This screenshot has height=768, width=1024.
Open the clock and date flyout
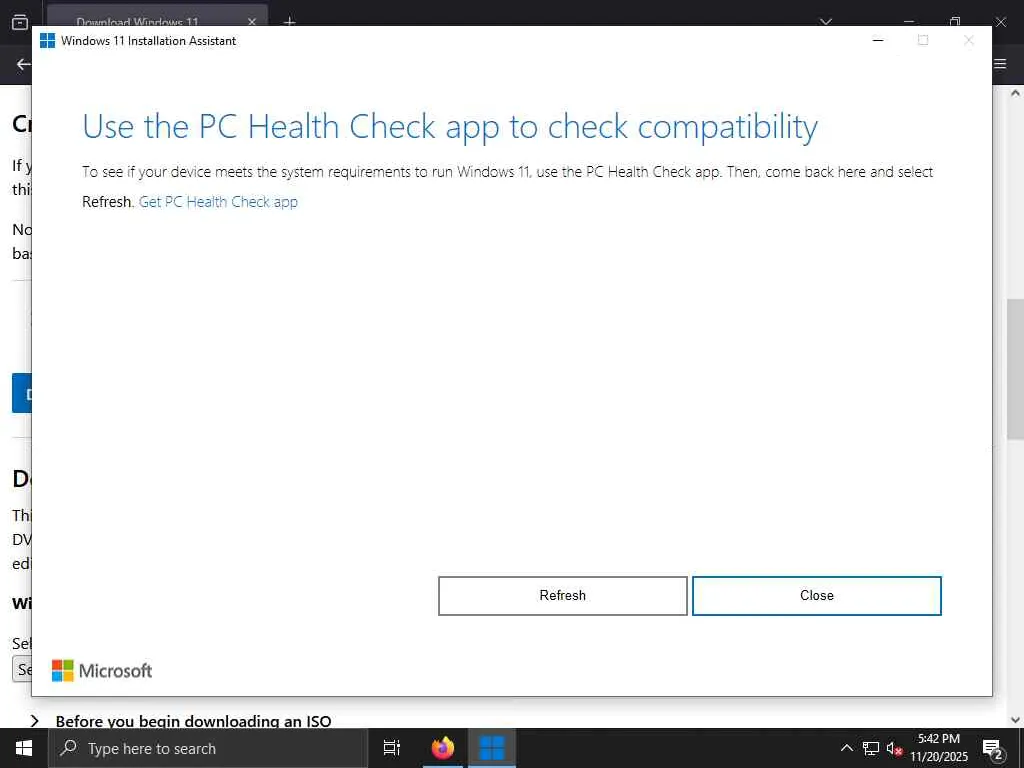(x=939, y=748)
